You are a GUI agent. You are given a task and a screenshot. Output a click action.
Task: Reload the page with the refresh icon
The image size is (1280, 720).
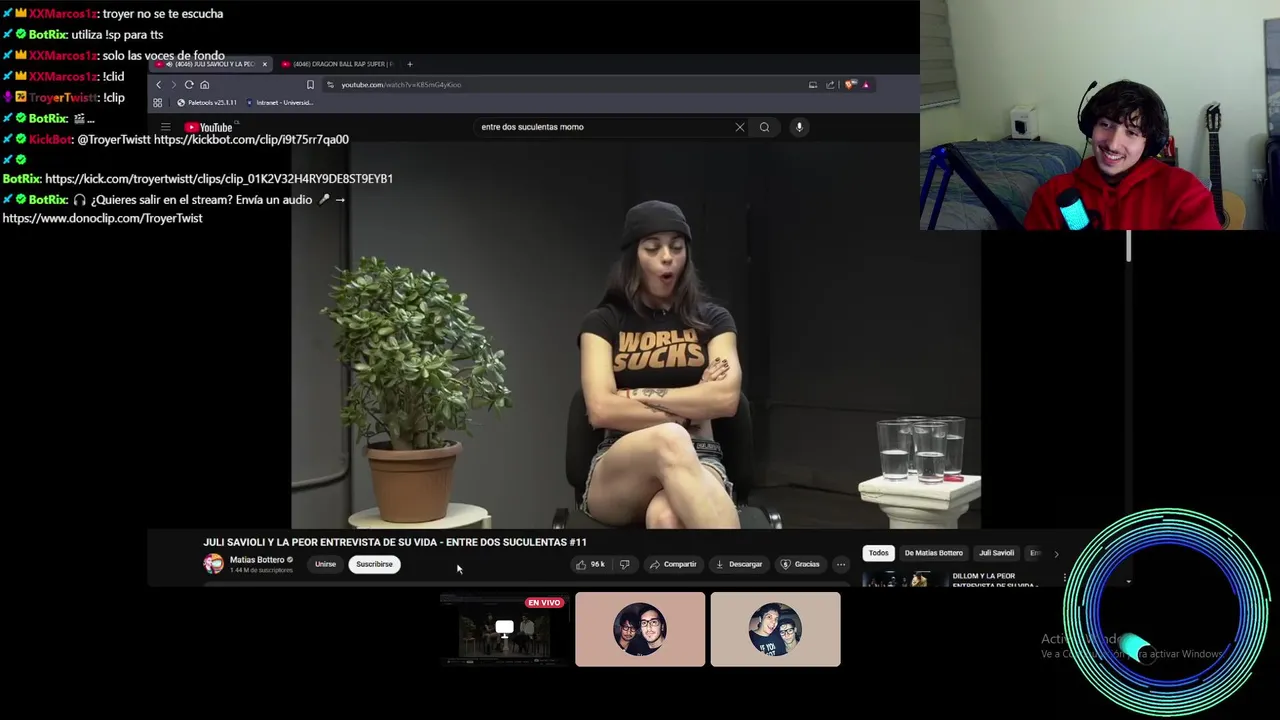tap(189, 85)
